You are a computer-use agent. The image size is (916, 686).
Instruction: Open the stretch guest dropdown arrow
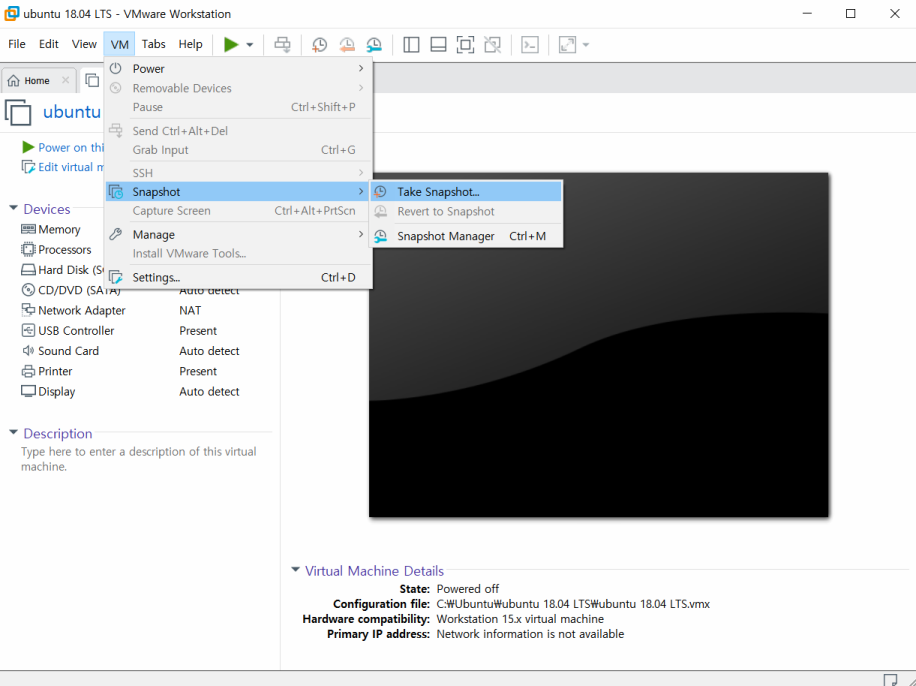(585, 45)
